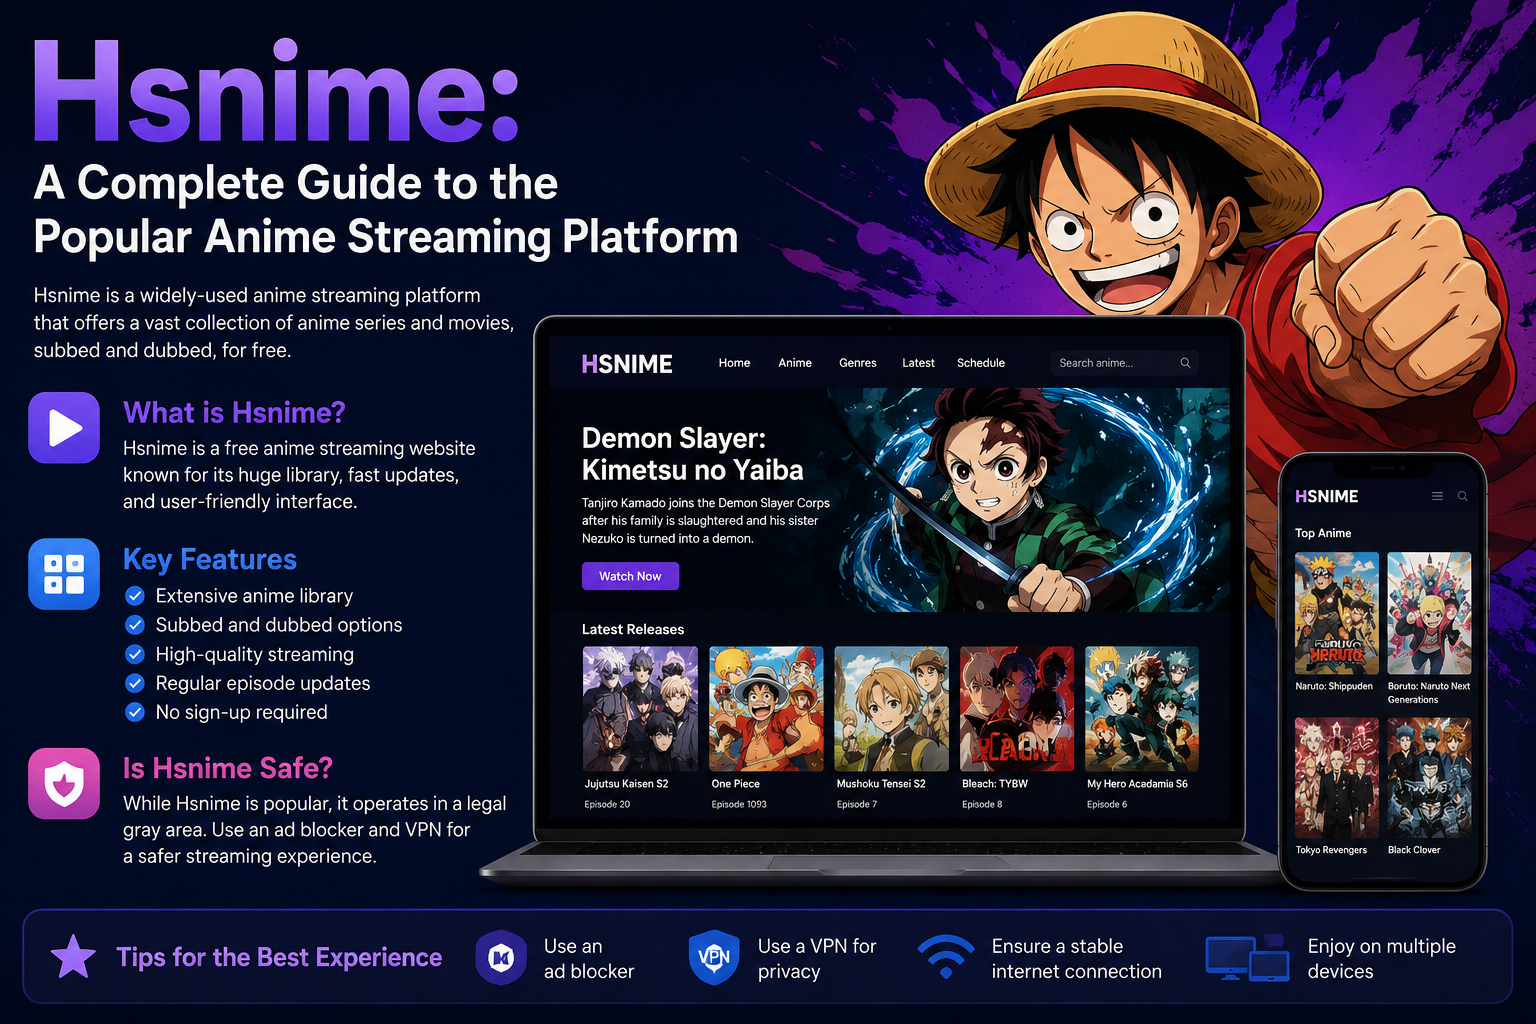Open Mushoku Tensei S2 thumbnail

[892, 709]
